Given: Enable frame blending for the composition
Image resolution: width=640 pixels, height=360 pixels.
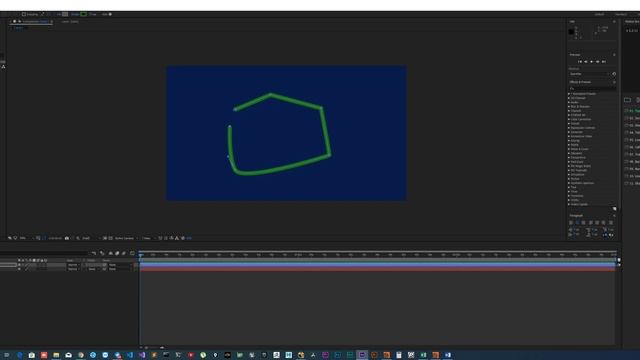Looking at the screenshot, I should click(117, 253).
